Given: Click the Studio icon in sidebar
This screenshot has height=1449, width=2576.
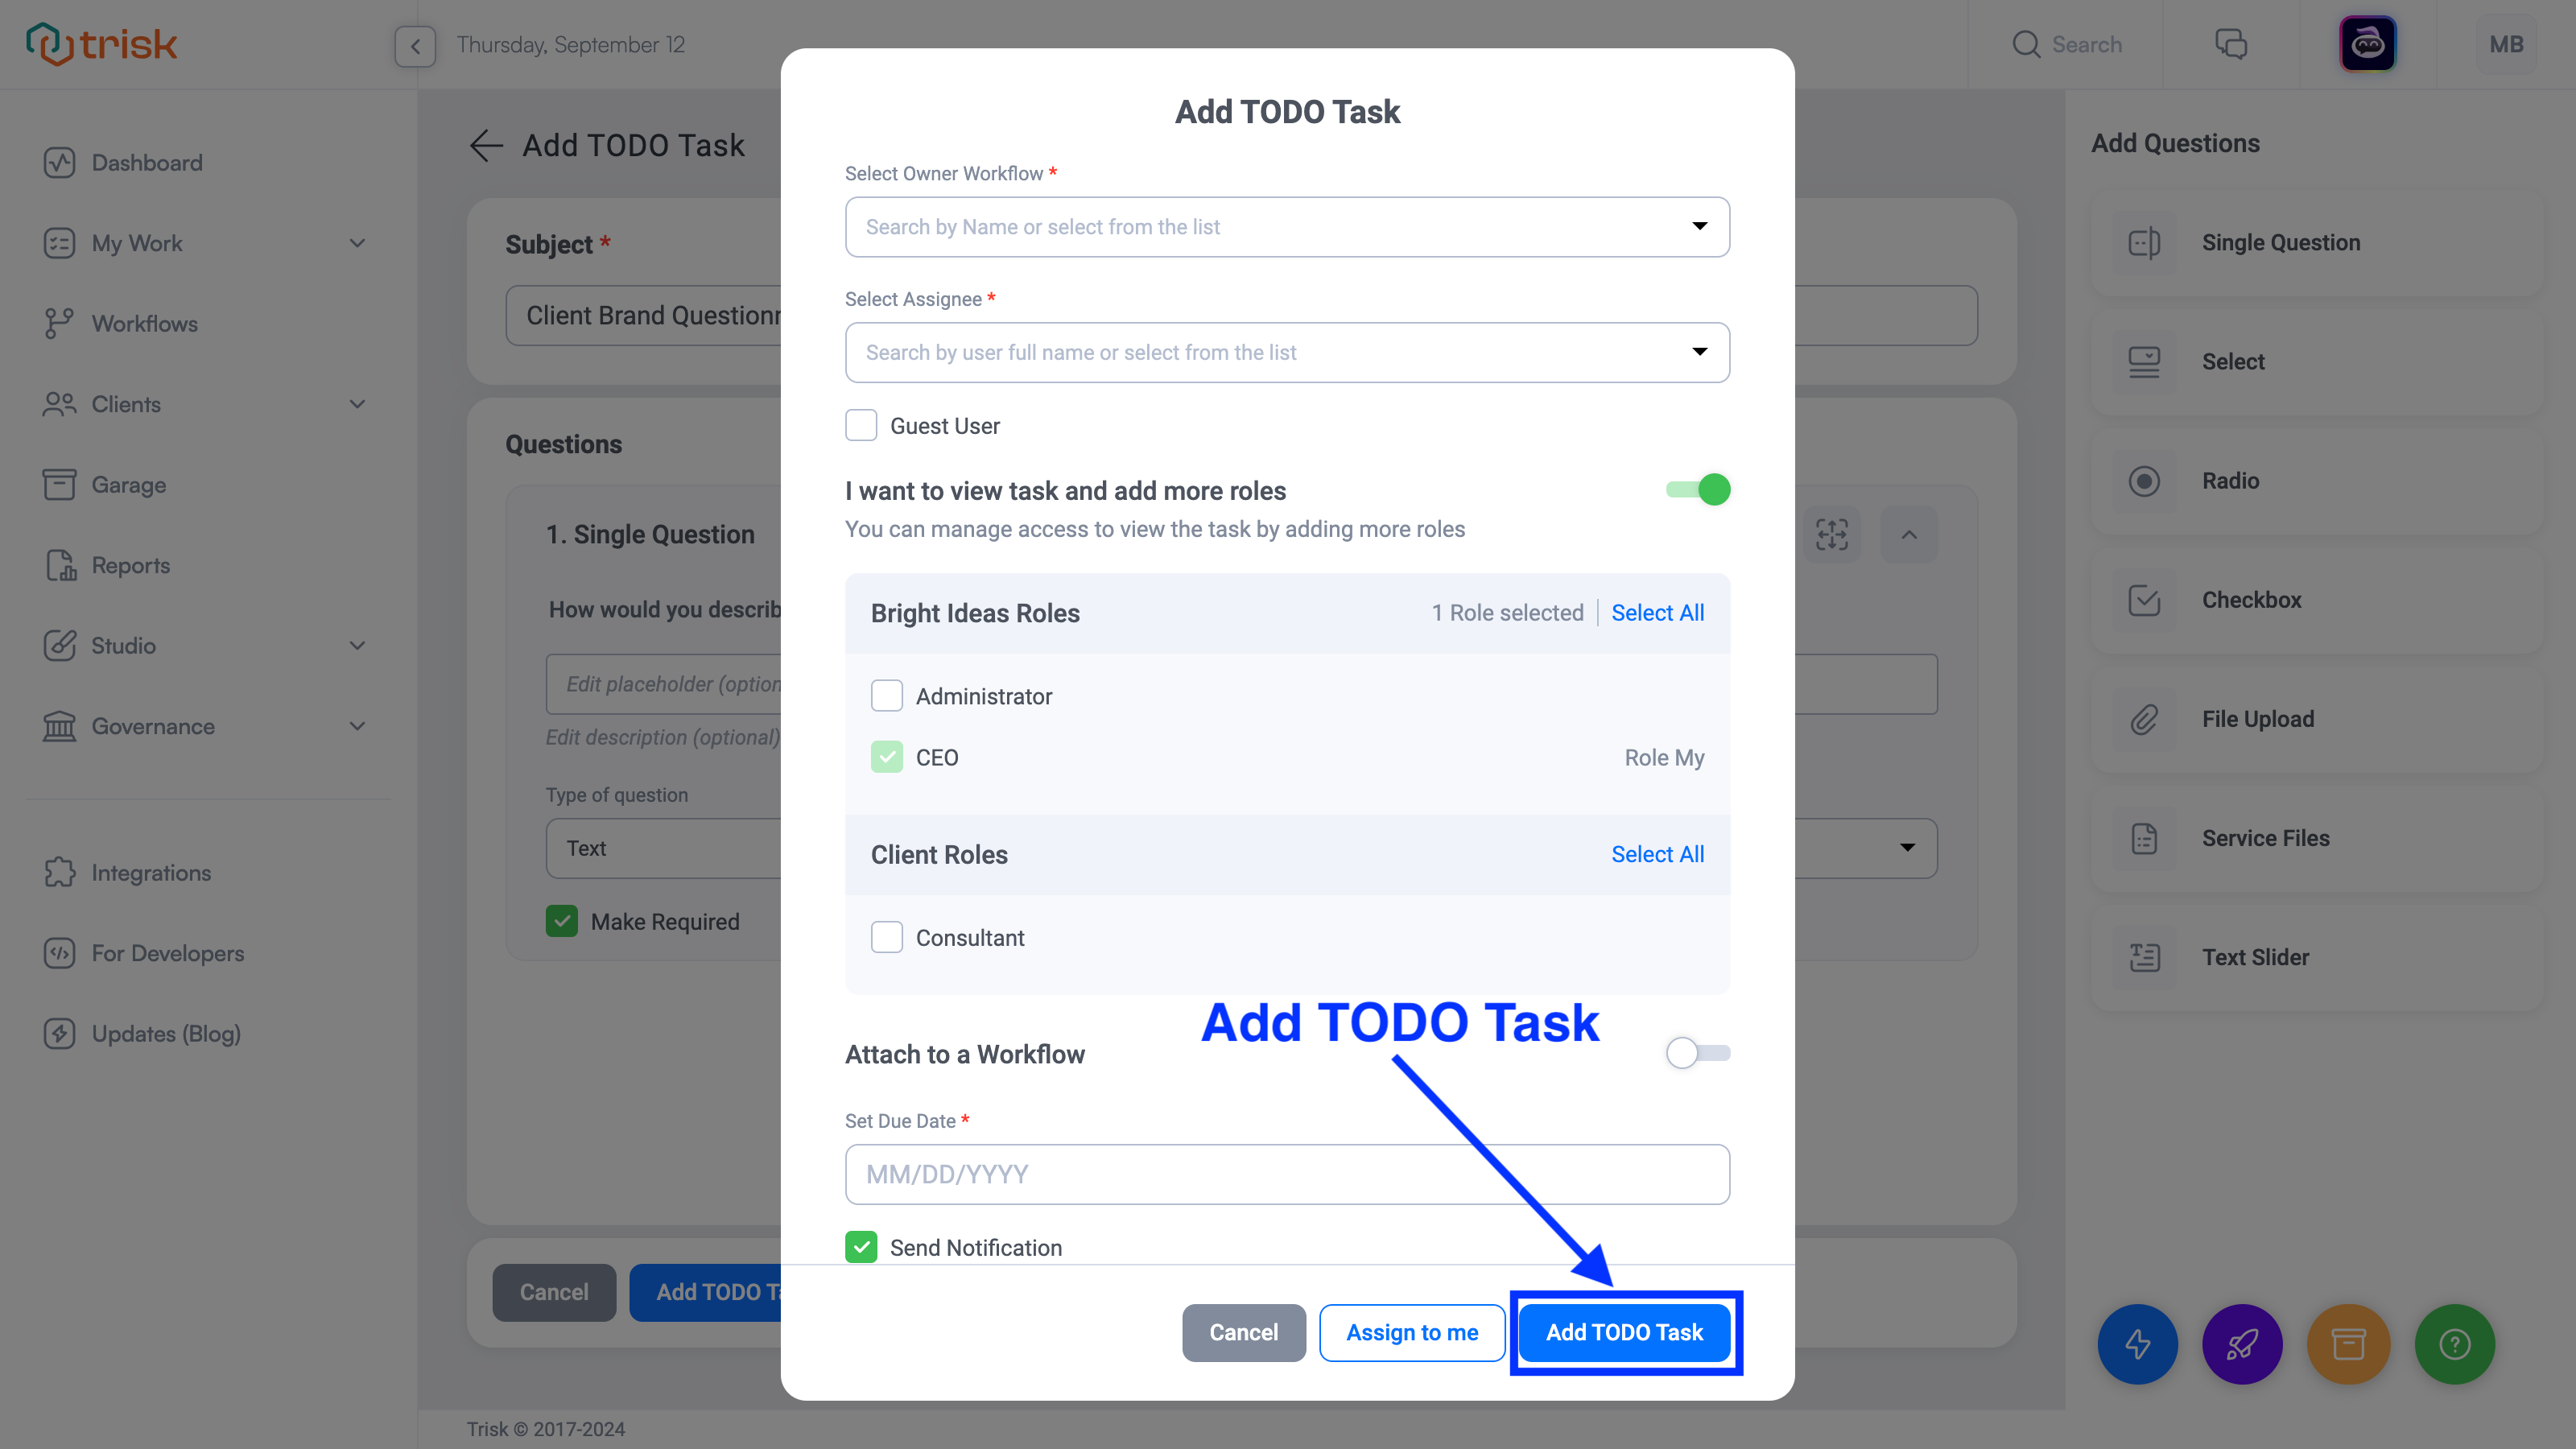Looking at the screenshot, I should click(x=59, y=644).
